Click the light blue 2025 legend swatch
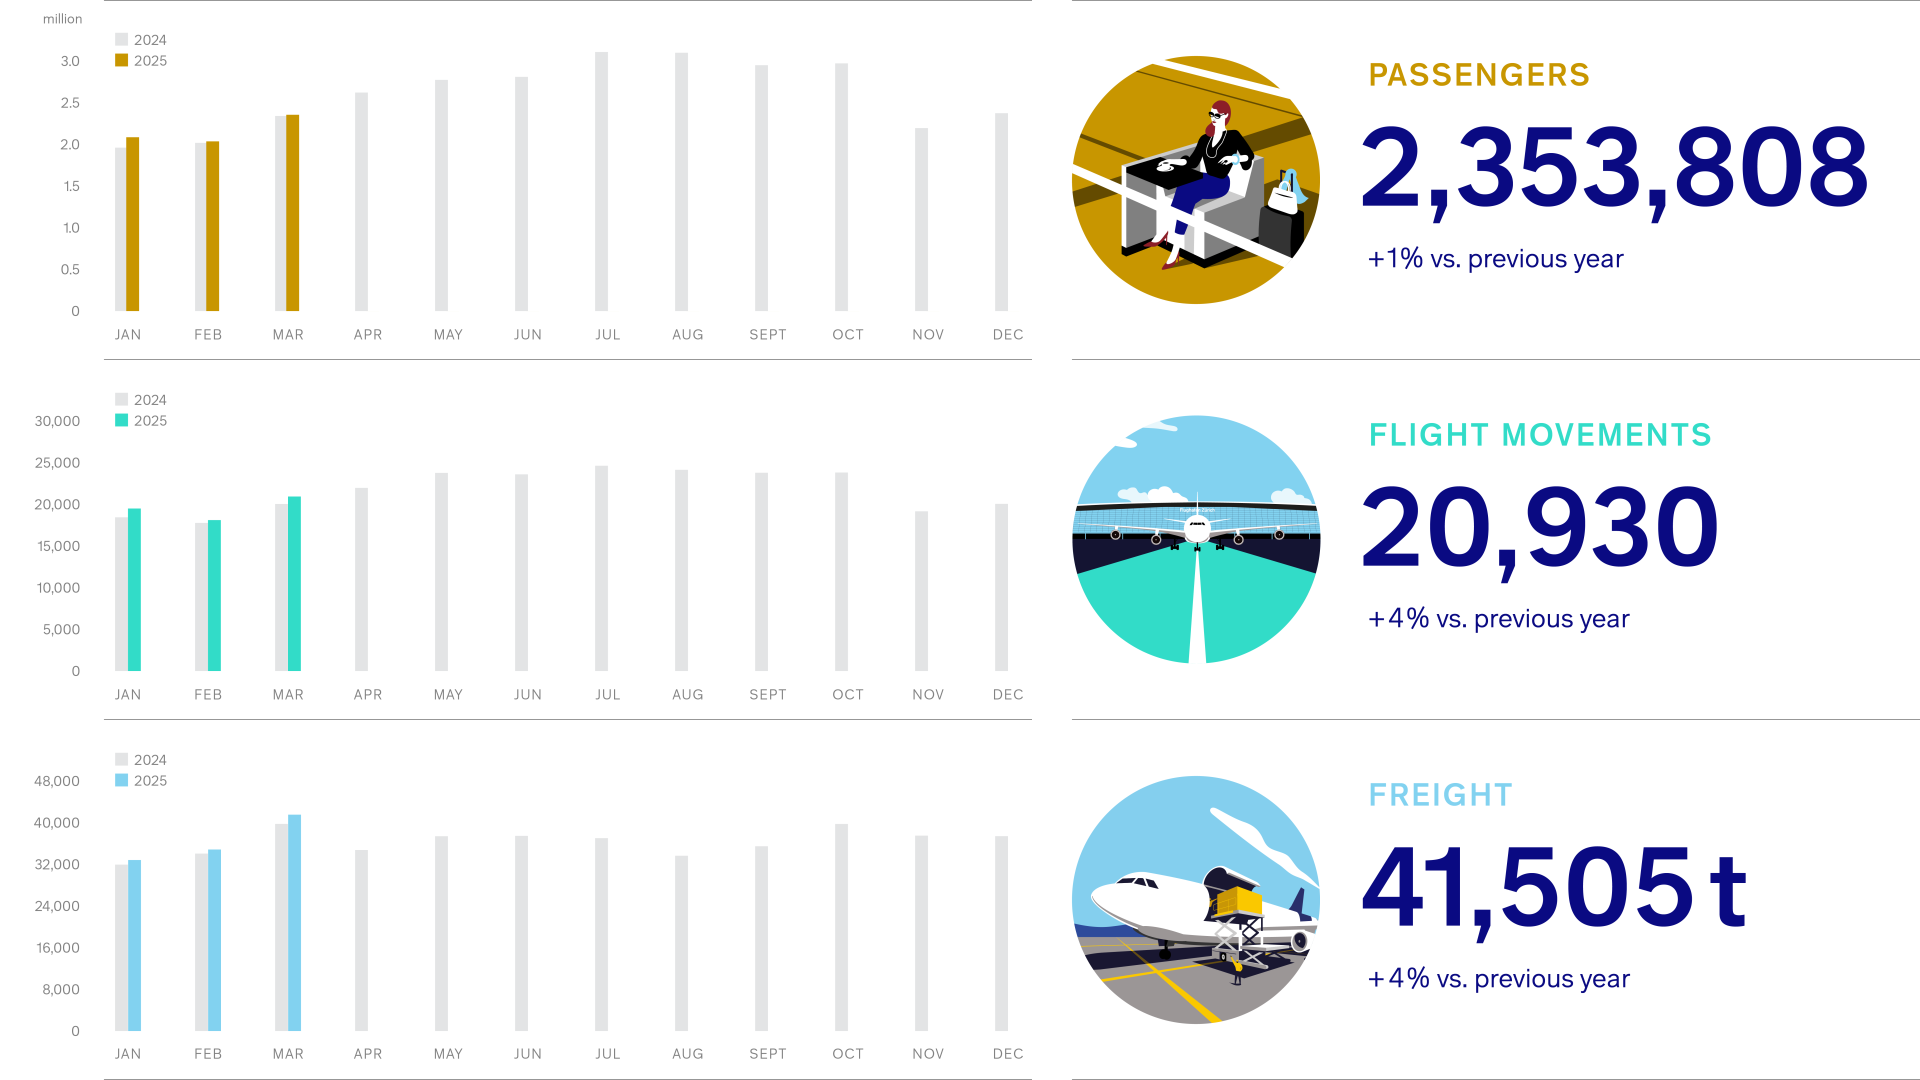 (x=122, y=780)
